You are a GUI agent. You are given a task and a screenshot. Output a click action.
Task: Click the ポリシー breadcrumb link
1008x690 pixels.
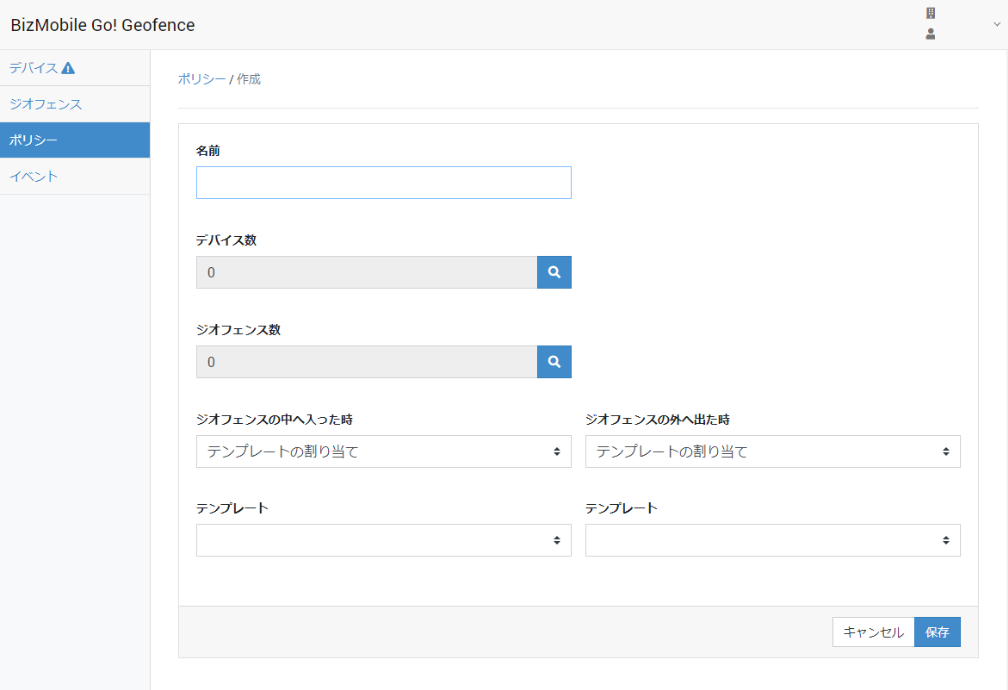coord(201,79)
